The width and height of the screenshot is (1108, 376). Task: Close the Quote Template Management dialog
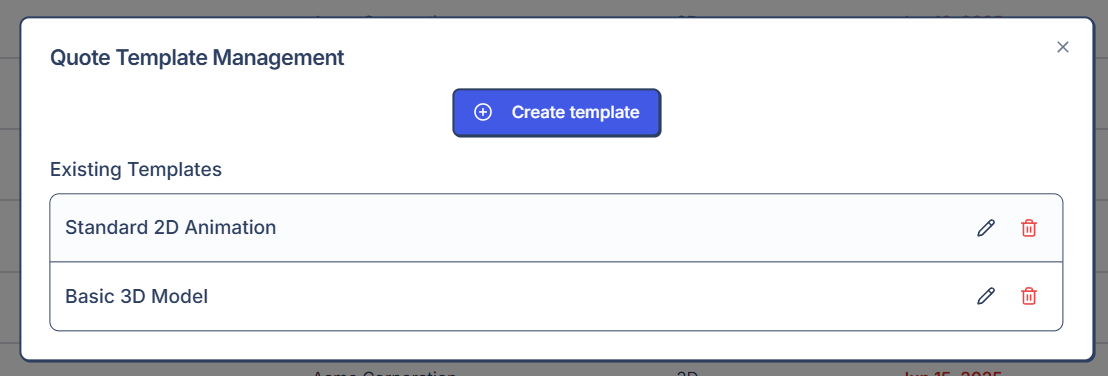click(1062, 47)
